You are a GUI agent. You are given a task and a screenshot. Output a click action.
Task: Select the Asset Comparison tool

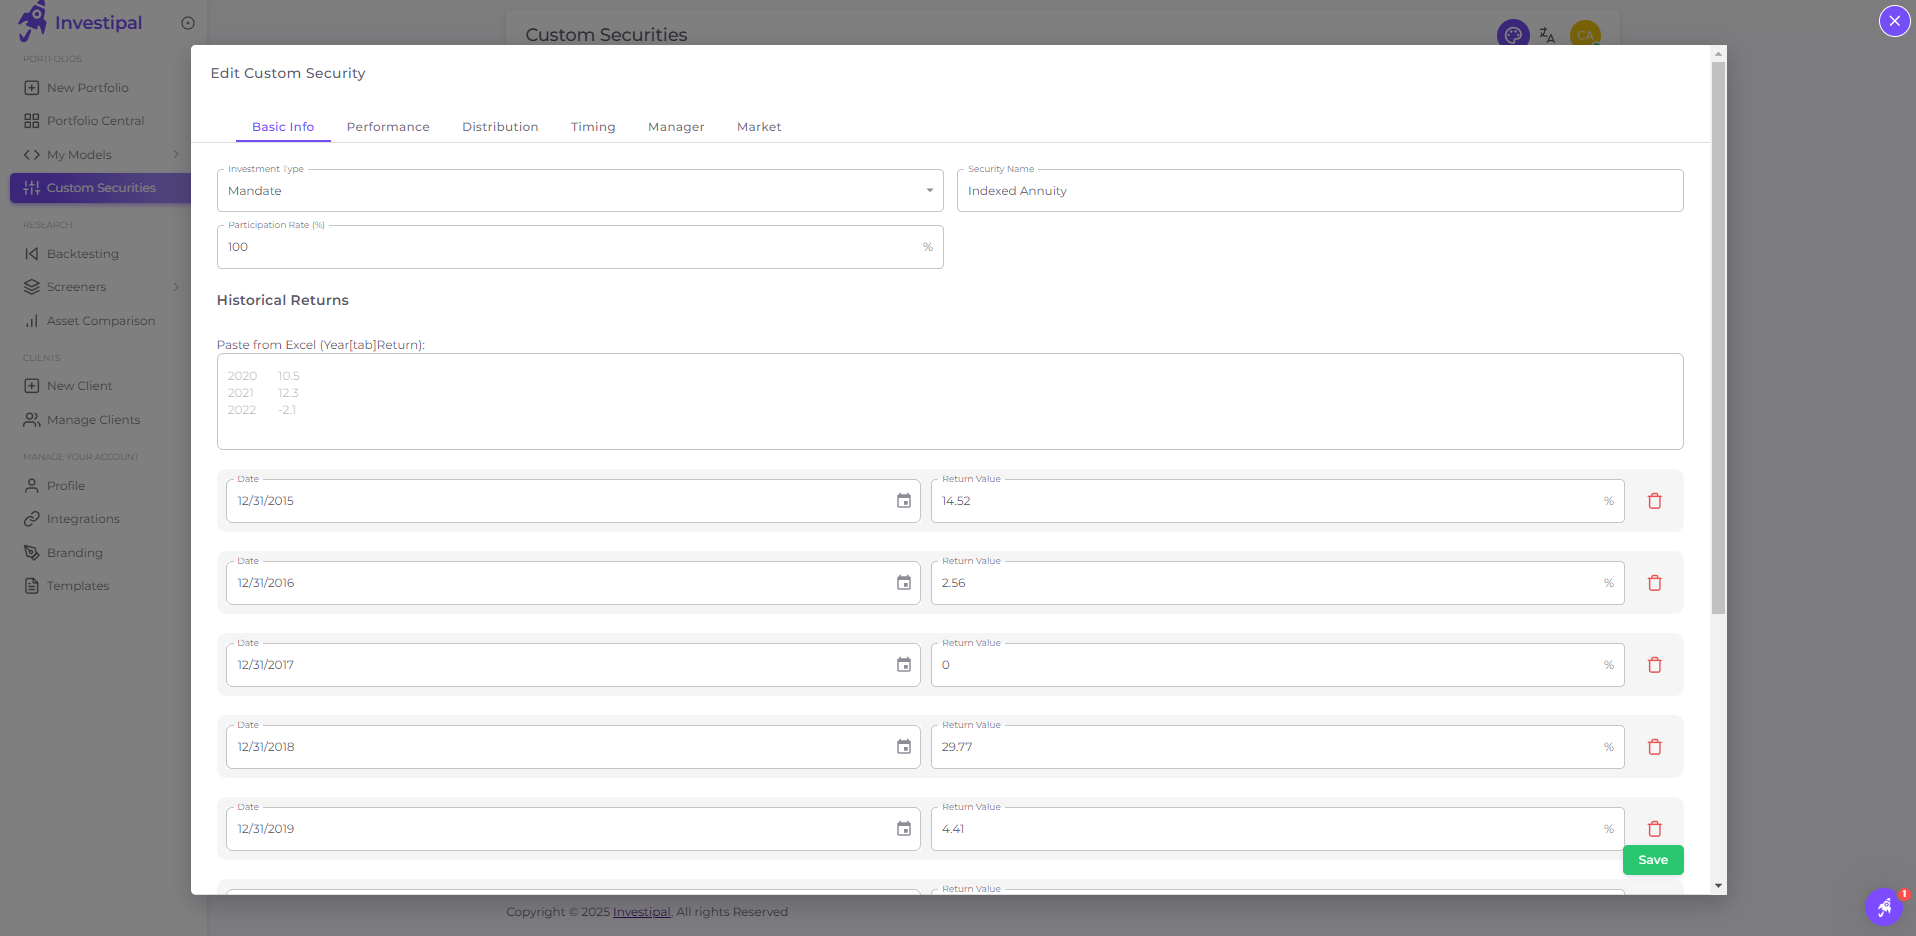tap(101, 320)
